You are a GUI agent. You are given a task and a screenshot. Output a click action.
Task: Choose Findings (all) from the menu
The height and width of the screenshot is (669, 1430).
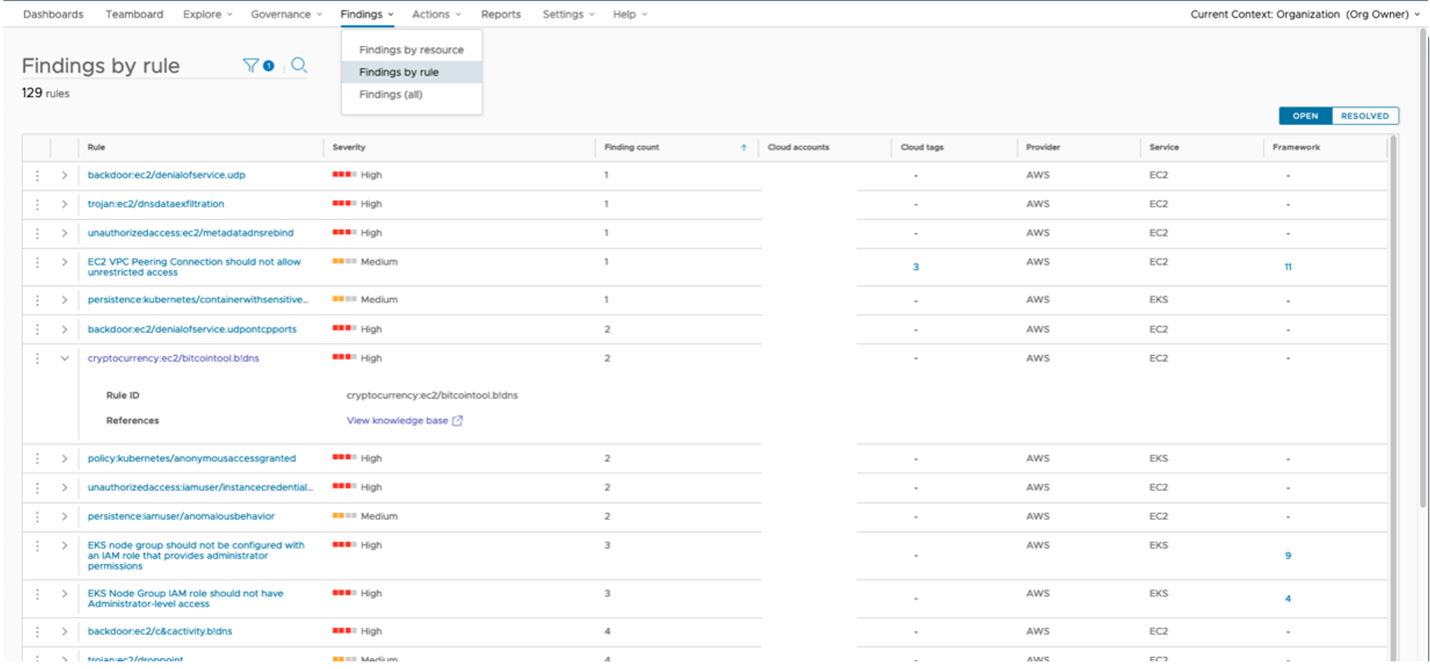point(390,95)
